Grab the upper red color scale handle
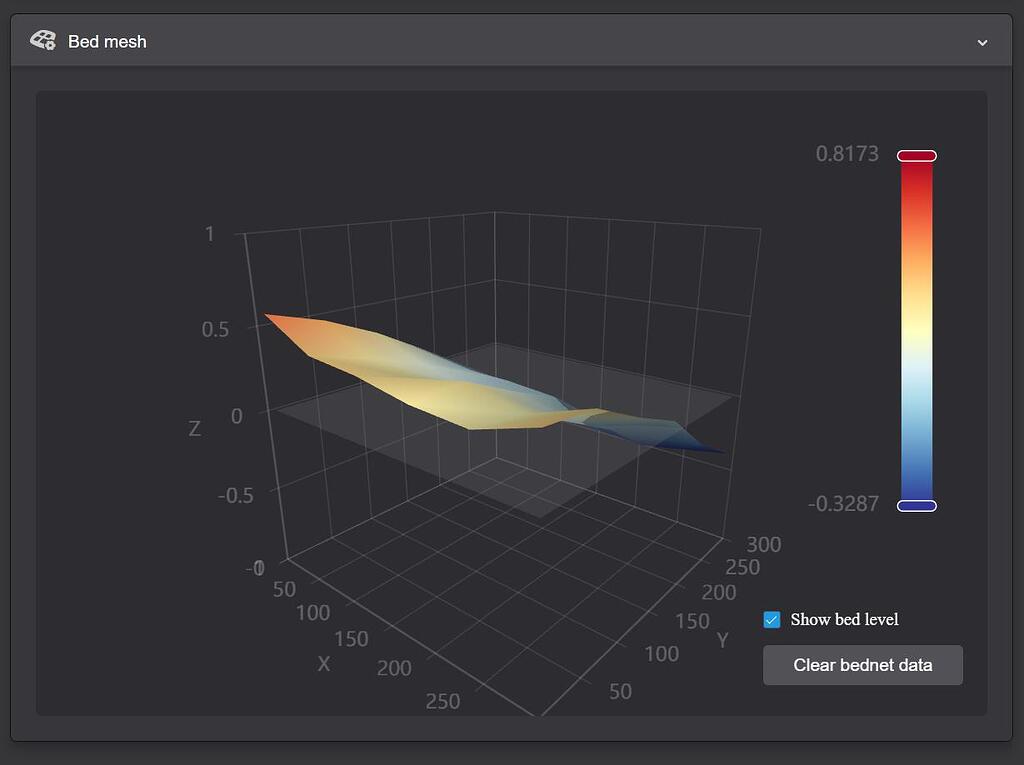Screen dimensions: 1024x765 point(916,156)
